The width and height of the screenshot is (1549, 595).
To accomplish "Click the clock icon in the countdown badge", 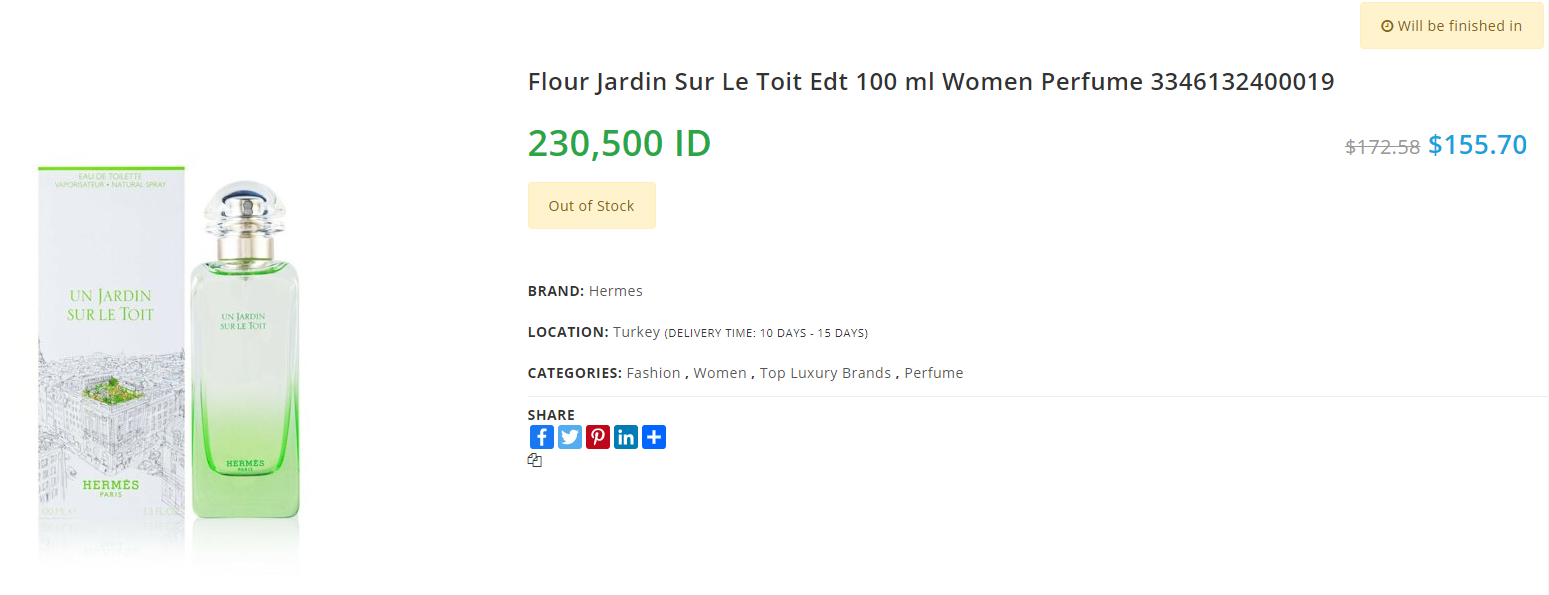I will point(1387,26).
